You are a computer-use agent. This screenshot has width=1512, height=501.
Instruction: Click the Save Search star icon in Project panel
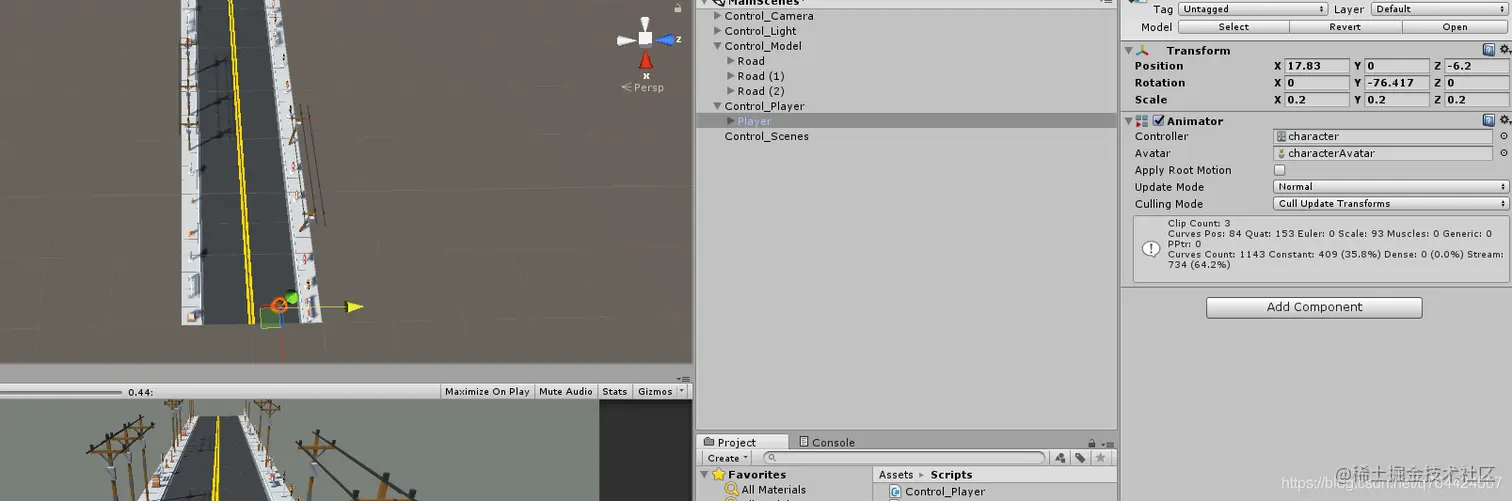pos(1100,458)
